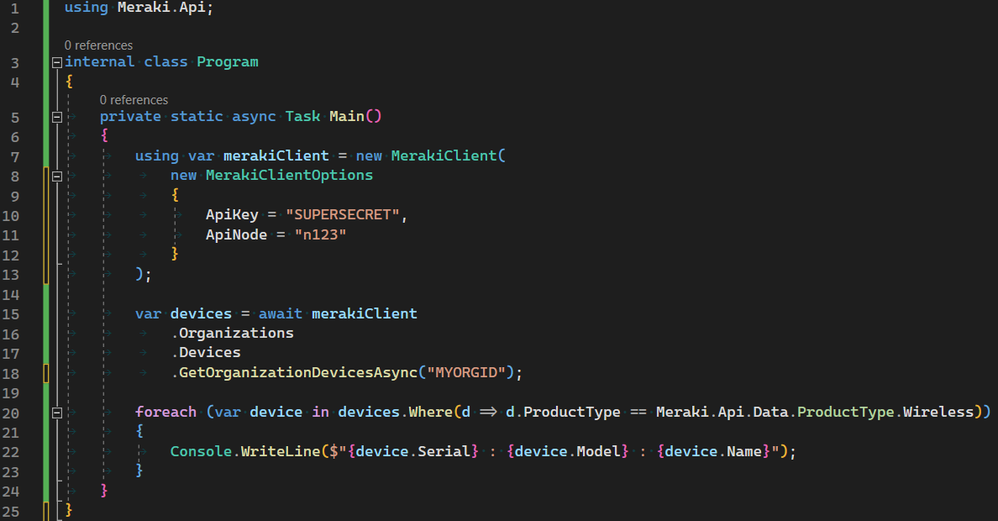Click line number 15 in the margin
The image size is (998, 521).
coord(11,315)
